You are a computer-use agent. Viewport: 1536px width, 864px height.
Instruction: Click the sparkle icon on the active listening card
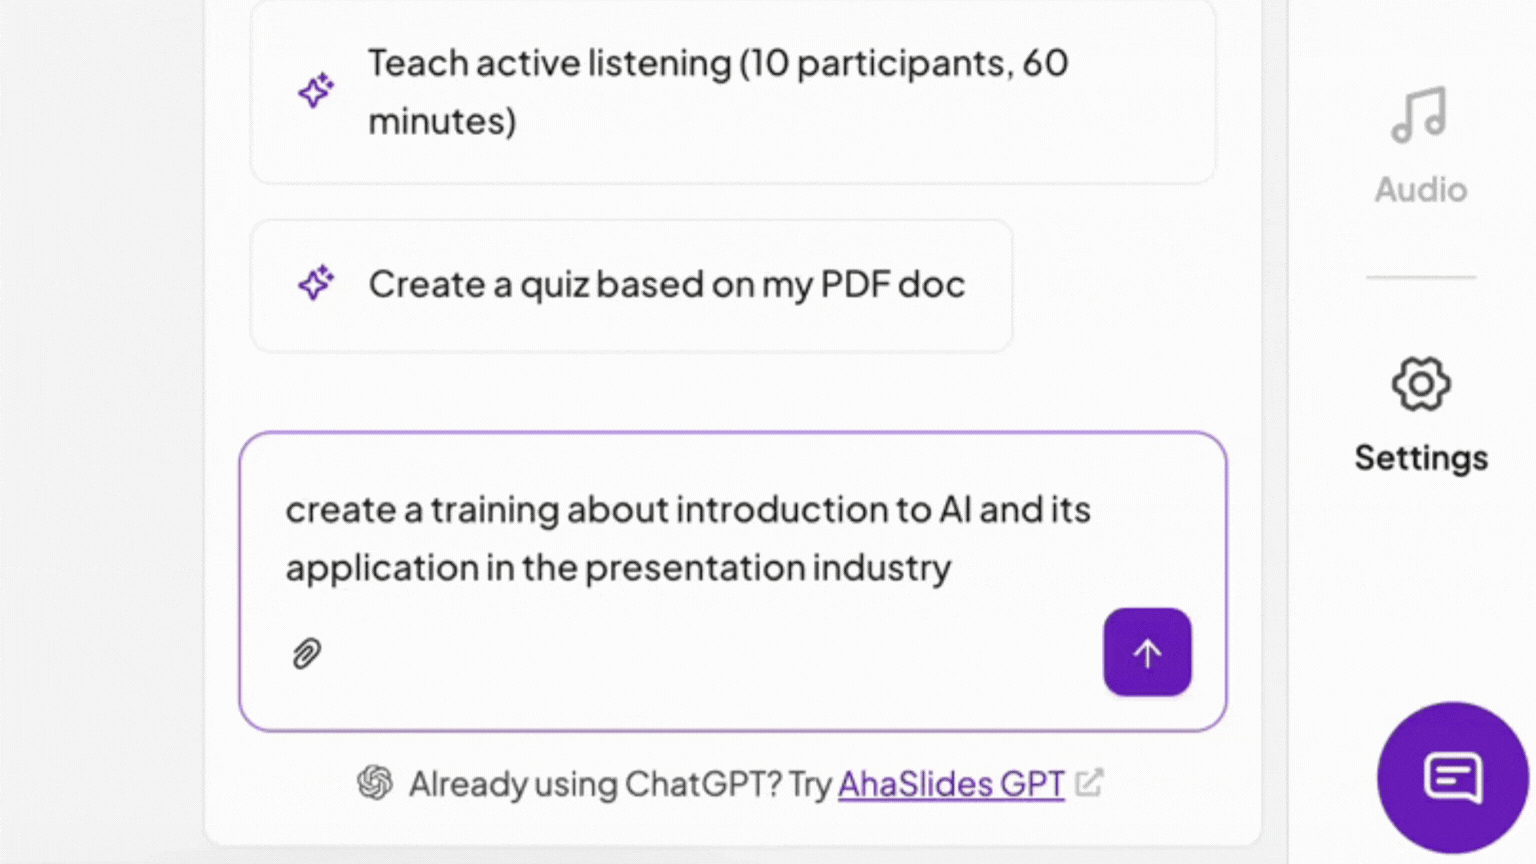tap(316, 91)
